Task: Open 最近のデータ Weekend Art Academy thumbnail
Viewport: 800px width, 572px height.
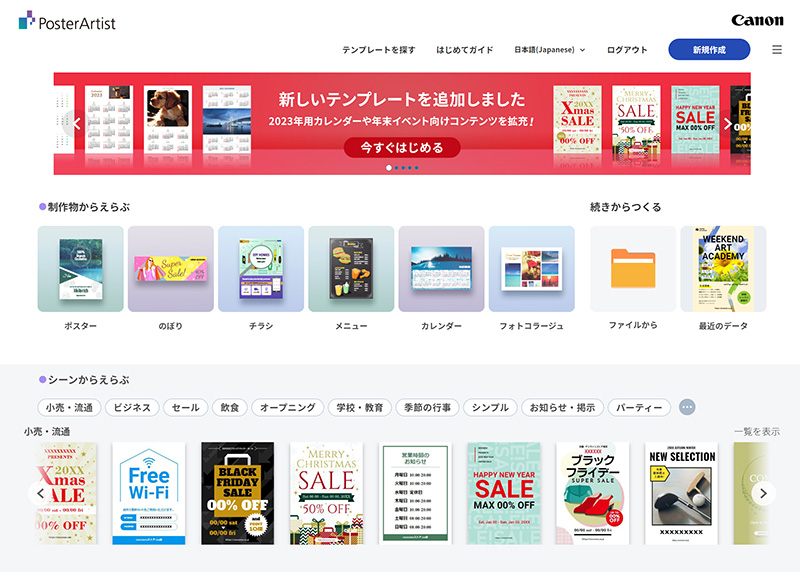Action: point(723,268)
